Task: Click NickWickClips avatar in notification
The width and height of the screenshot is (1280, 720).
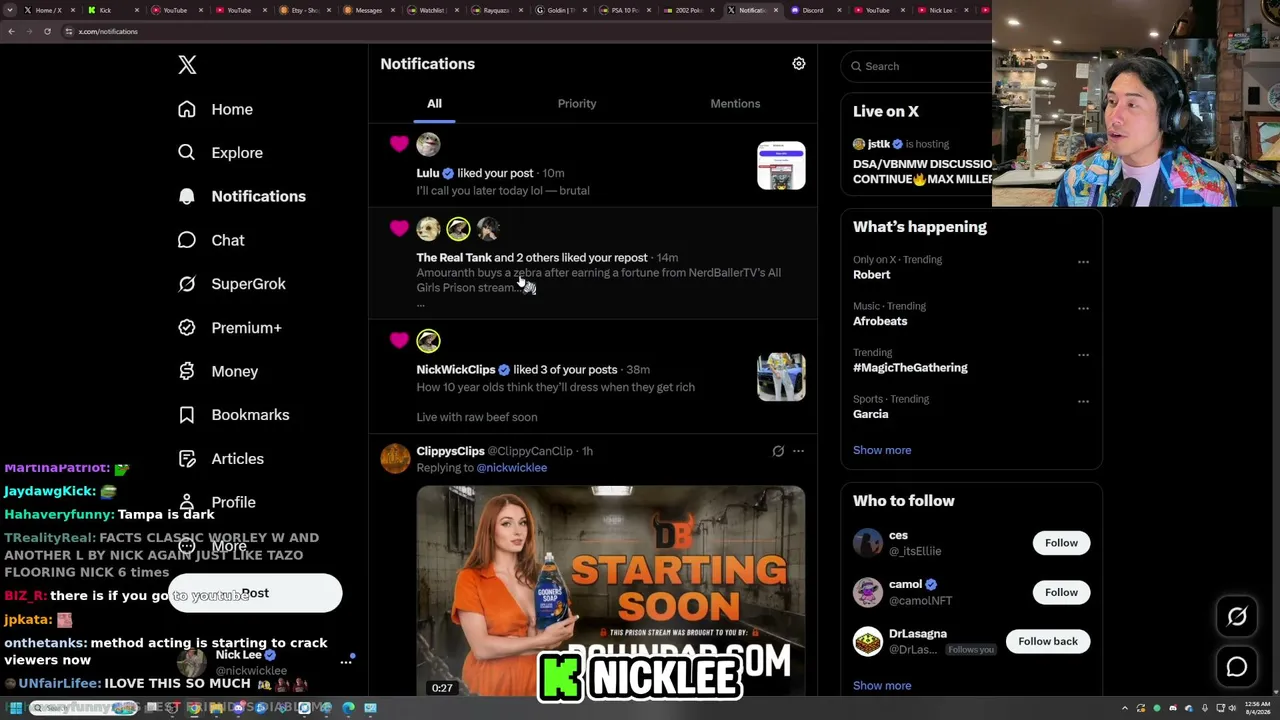Action: 428,341
